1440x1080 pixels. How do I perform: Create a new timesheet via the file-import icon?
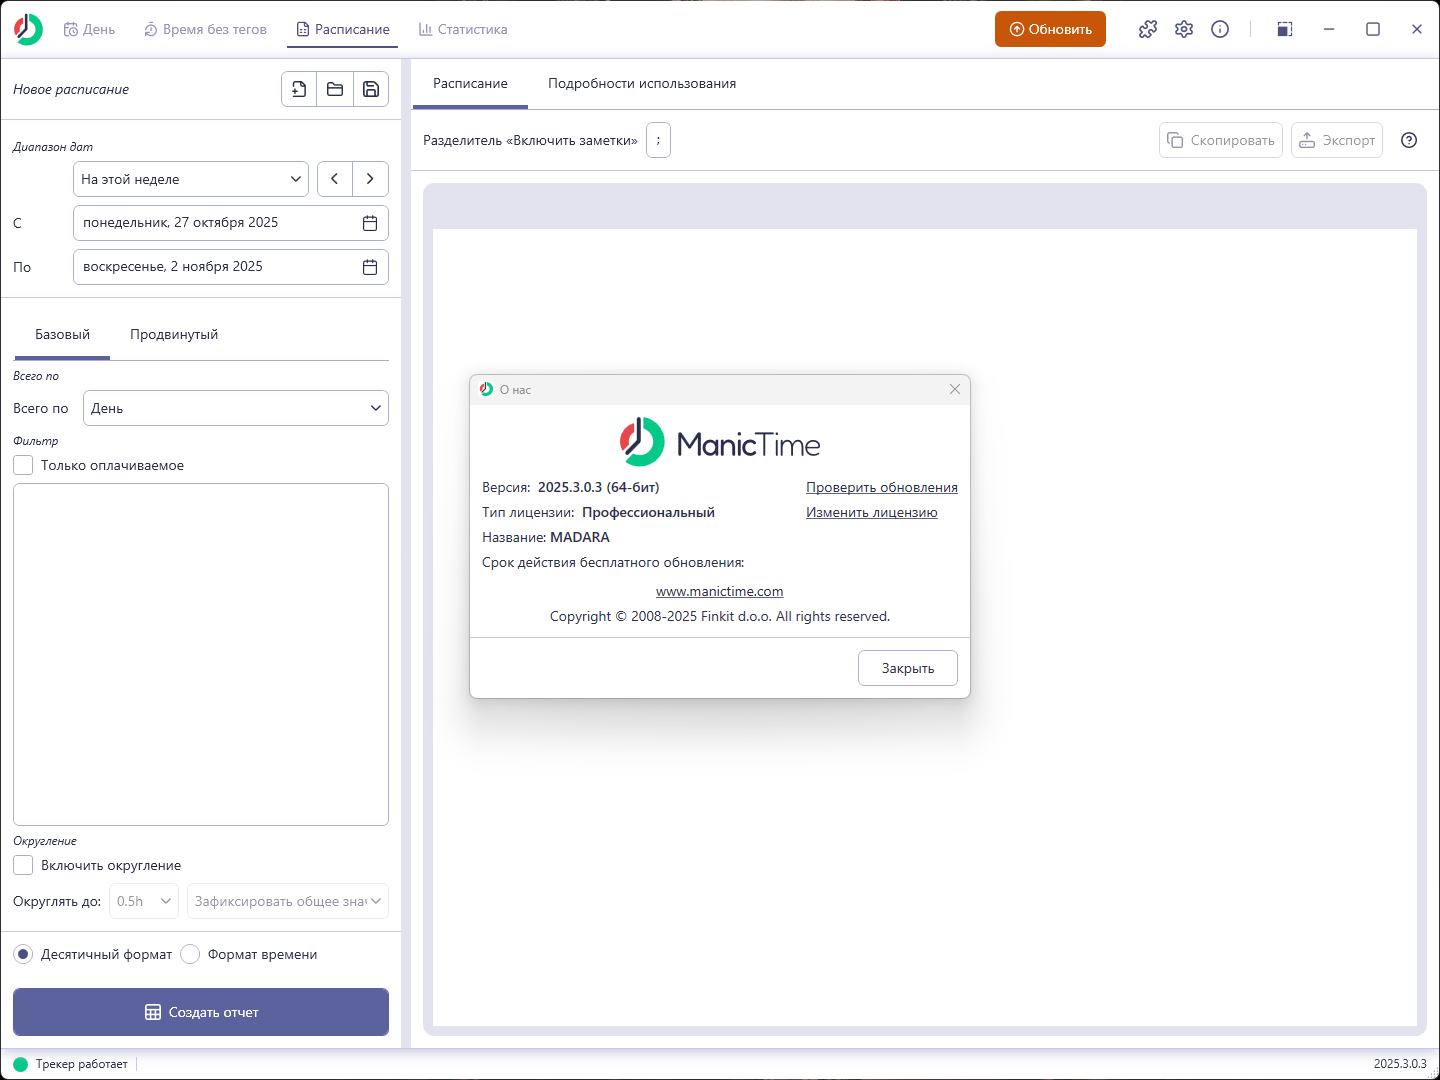tap(299, 89)
